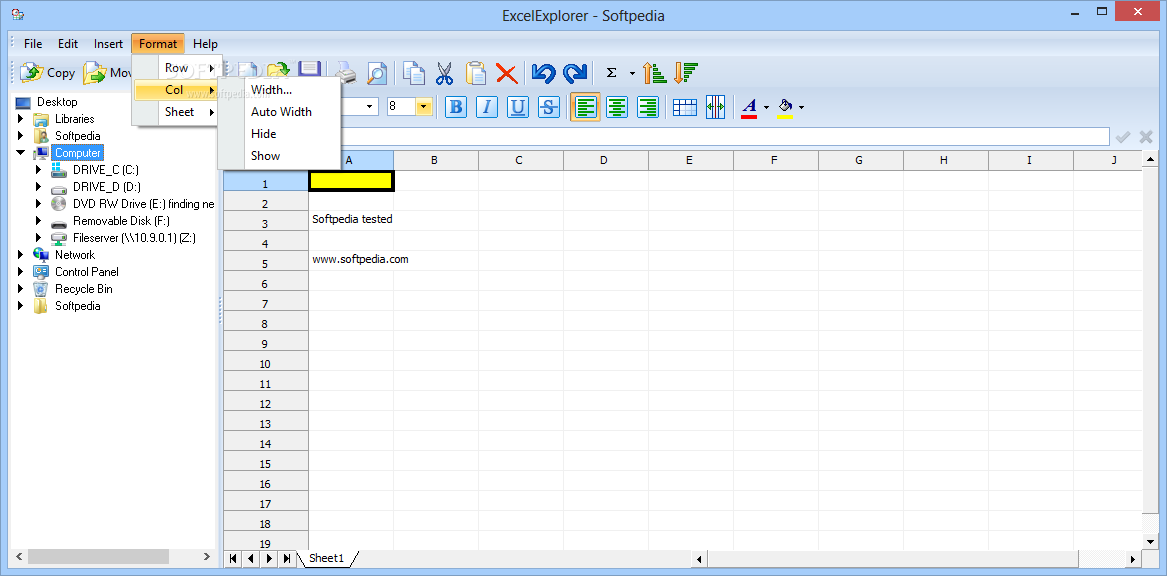The height and width of the screenshot is (576, 1167).
Task: Open the Insert menu
Action: [x=108, y=44]
